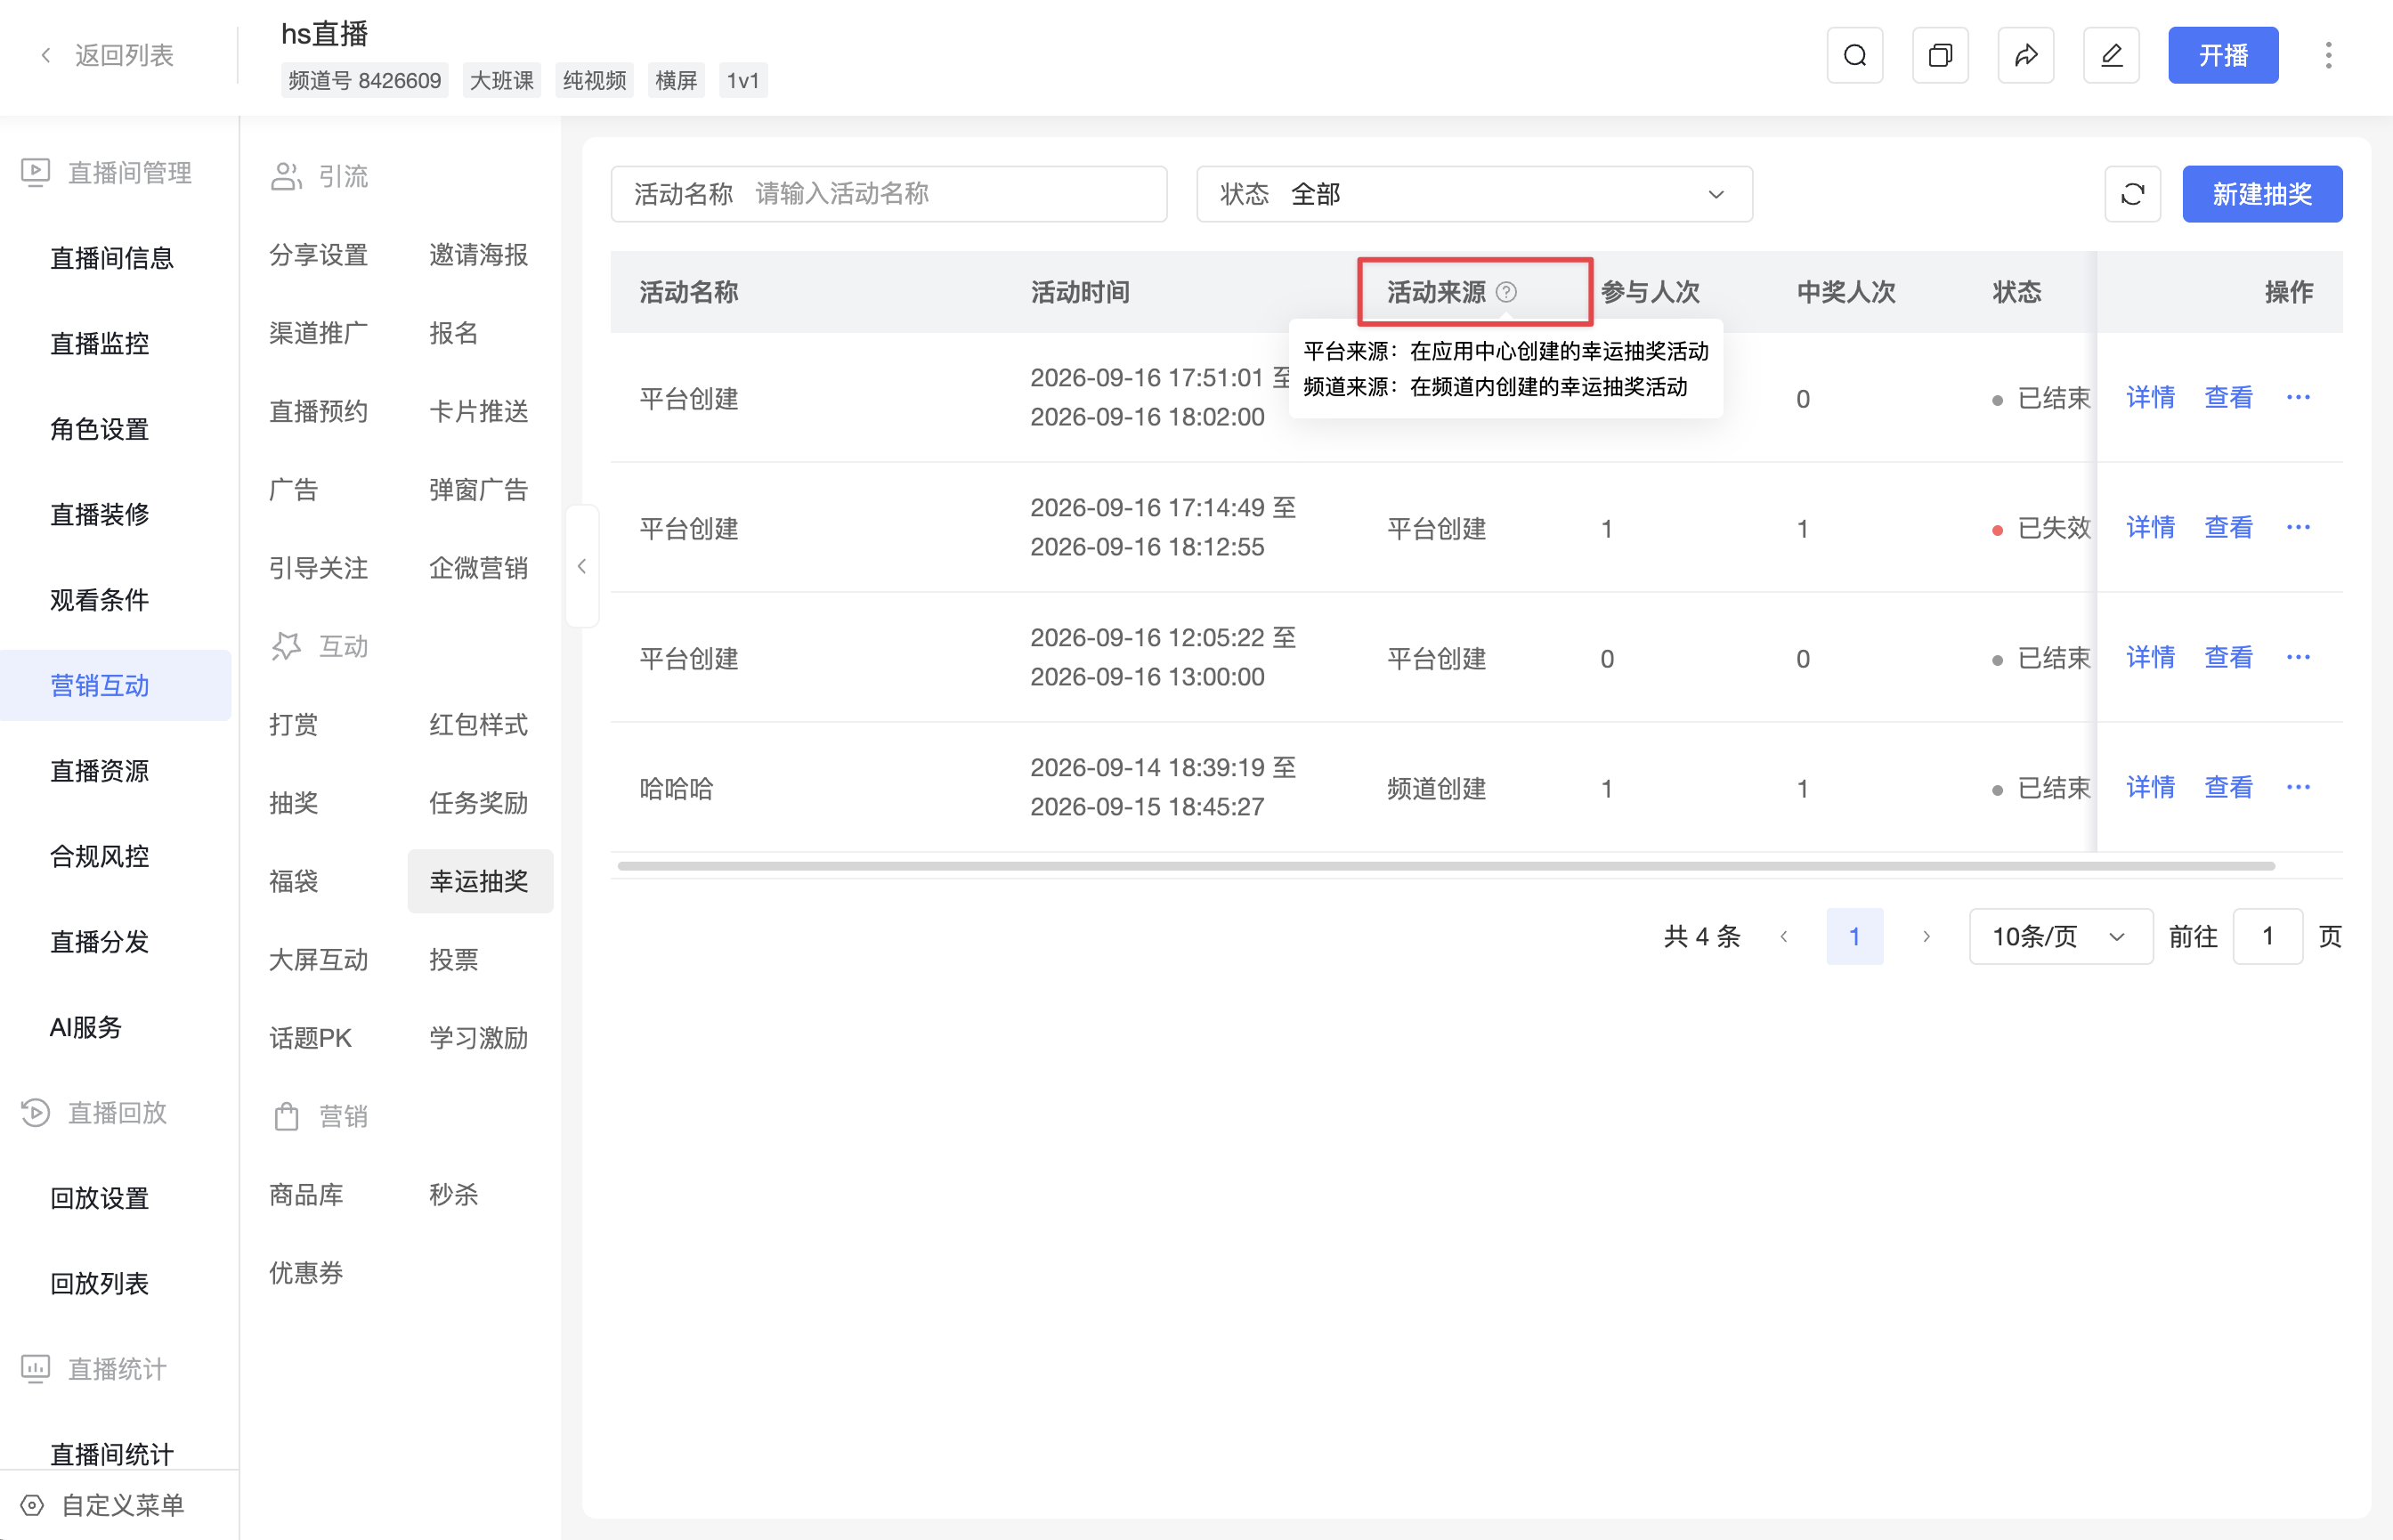Click the horizontal table scrollbar
Screen dimensions: 2393x1540
1446,866
